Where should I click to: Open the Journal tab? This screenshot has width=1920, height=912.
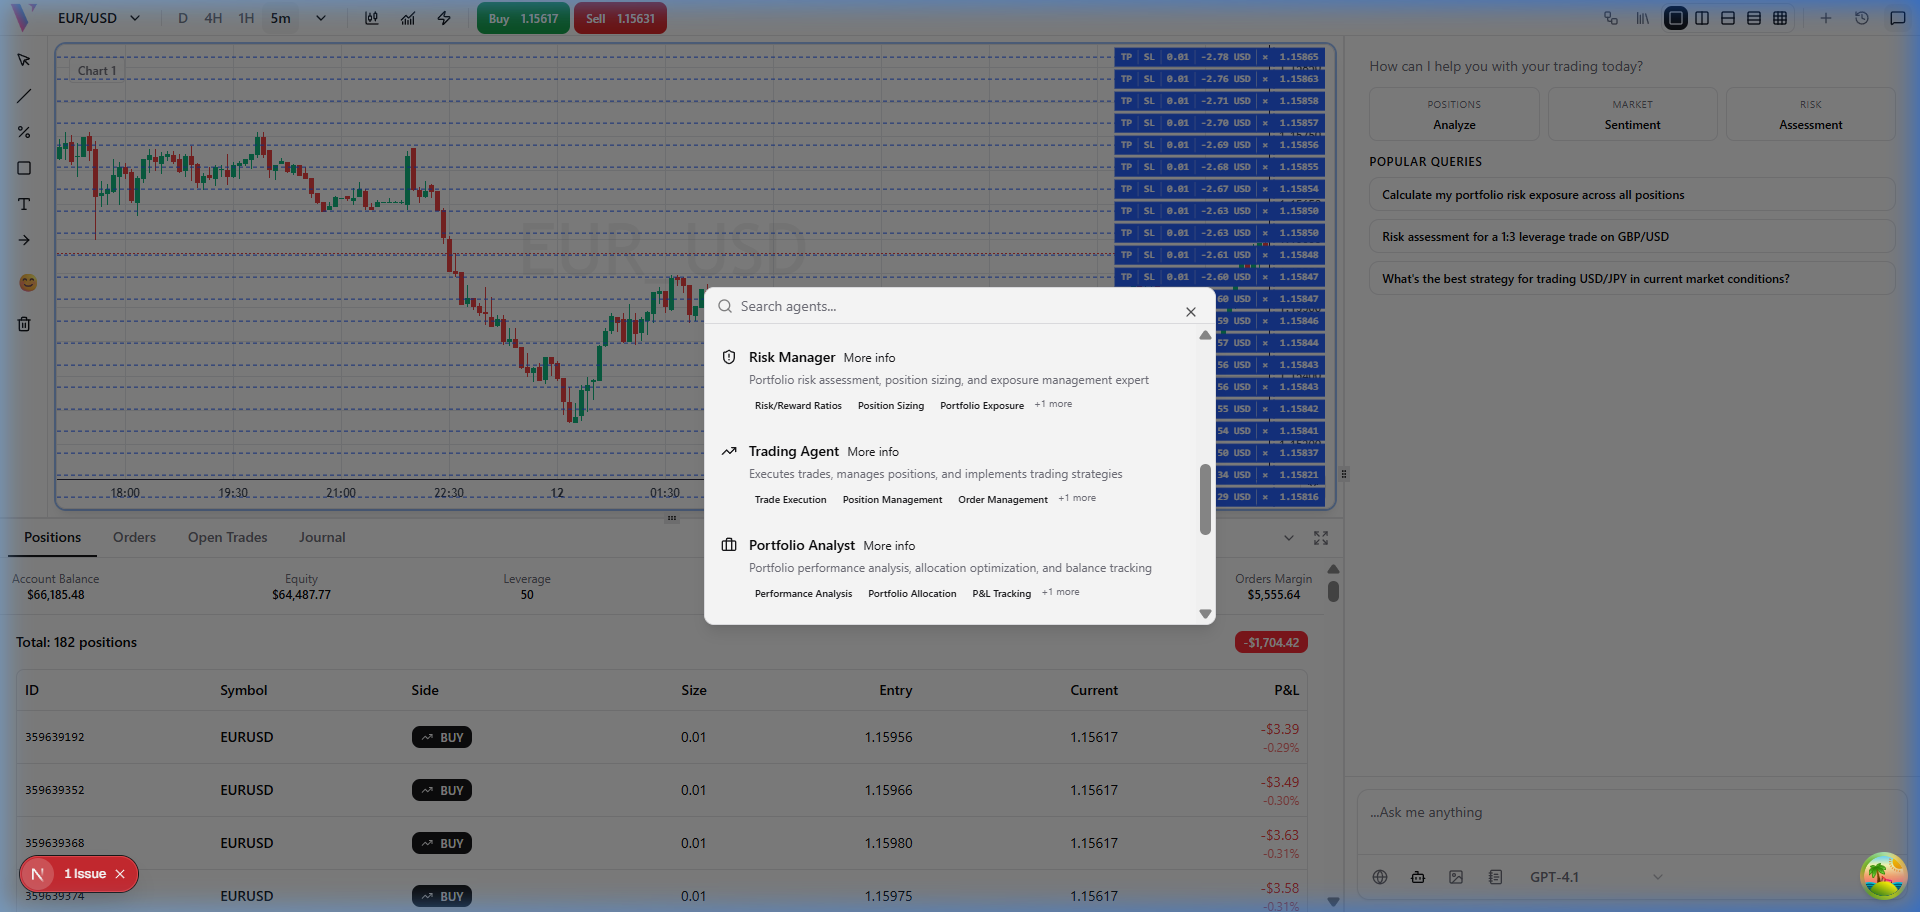322,537
